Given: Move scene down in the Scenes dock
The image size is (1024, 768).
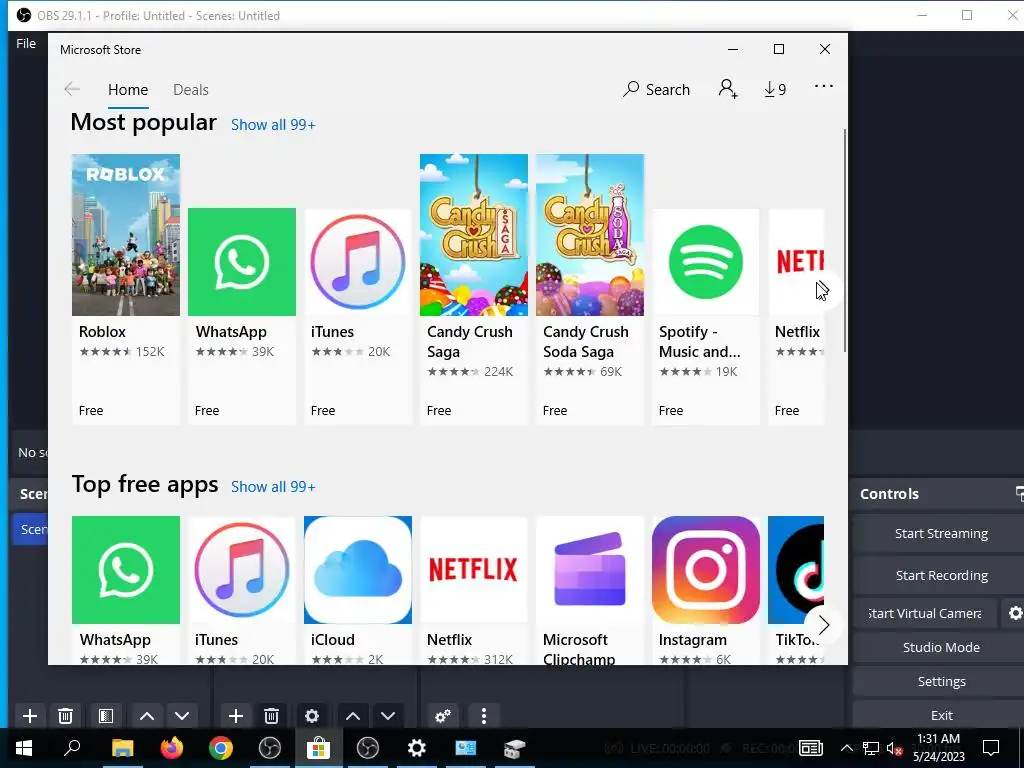Looking at the screenshot, I should point(182,716).
